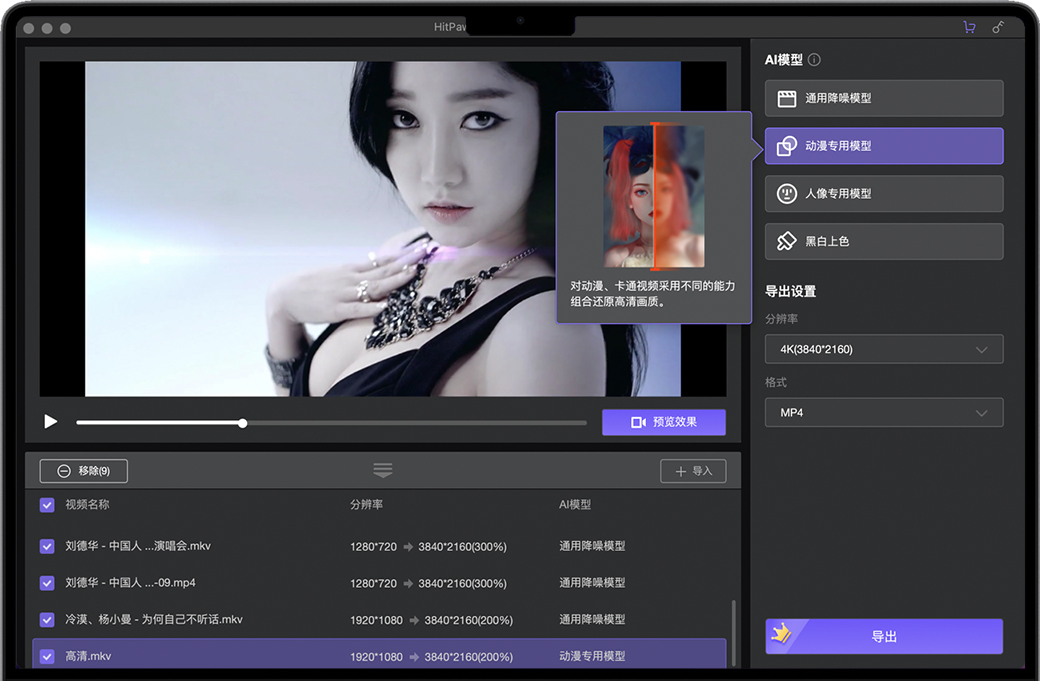Open the 4K(3840*2160) resolution dropdown
The image size is (1040, 681).
coord(884,349)
